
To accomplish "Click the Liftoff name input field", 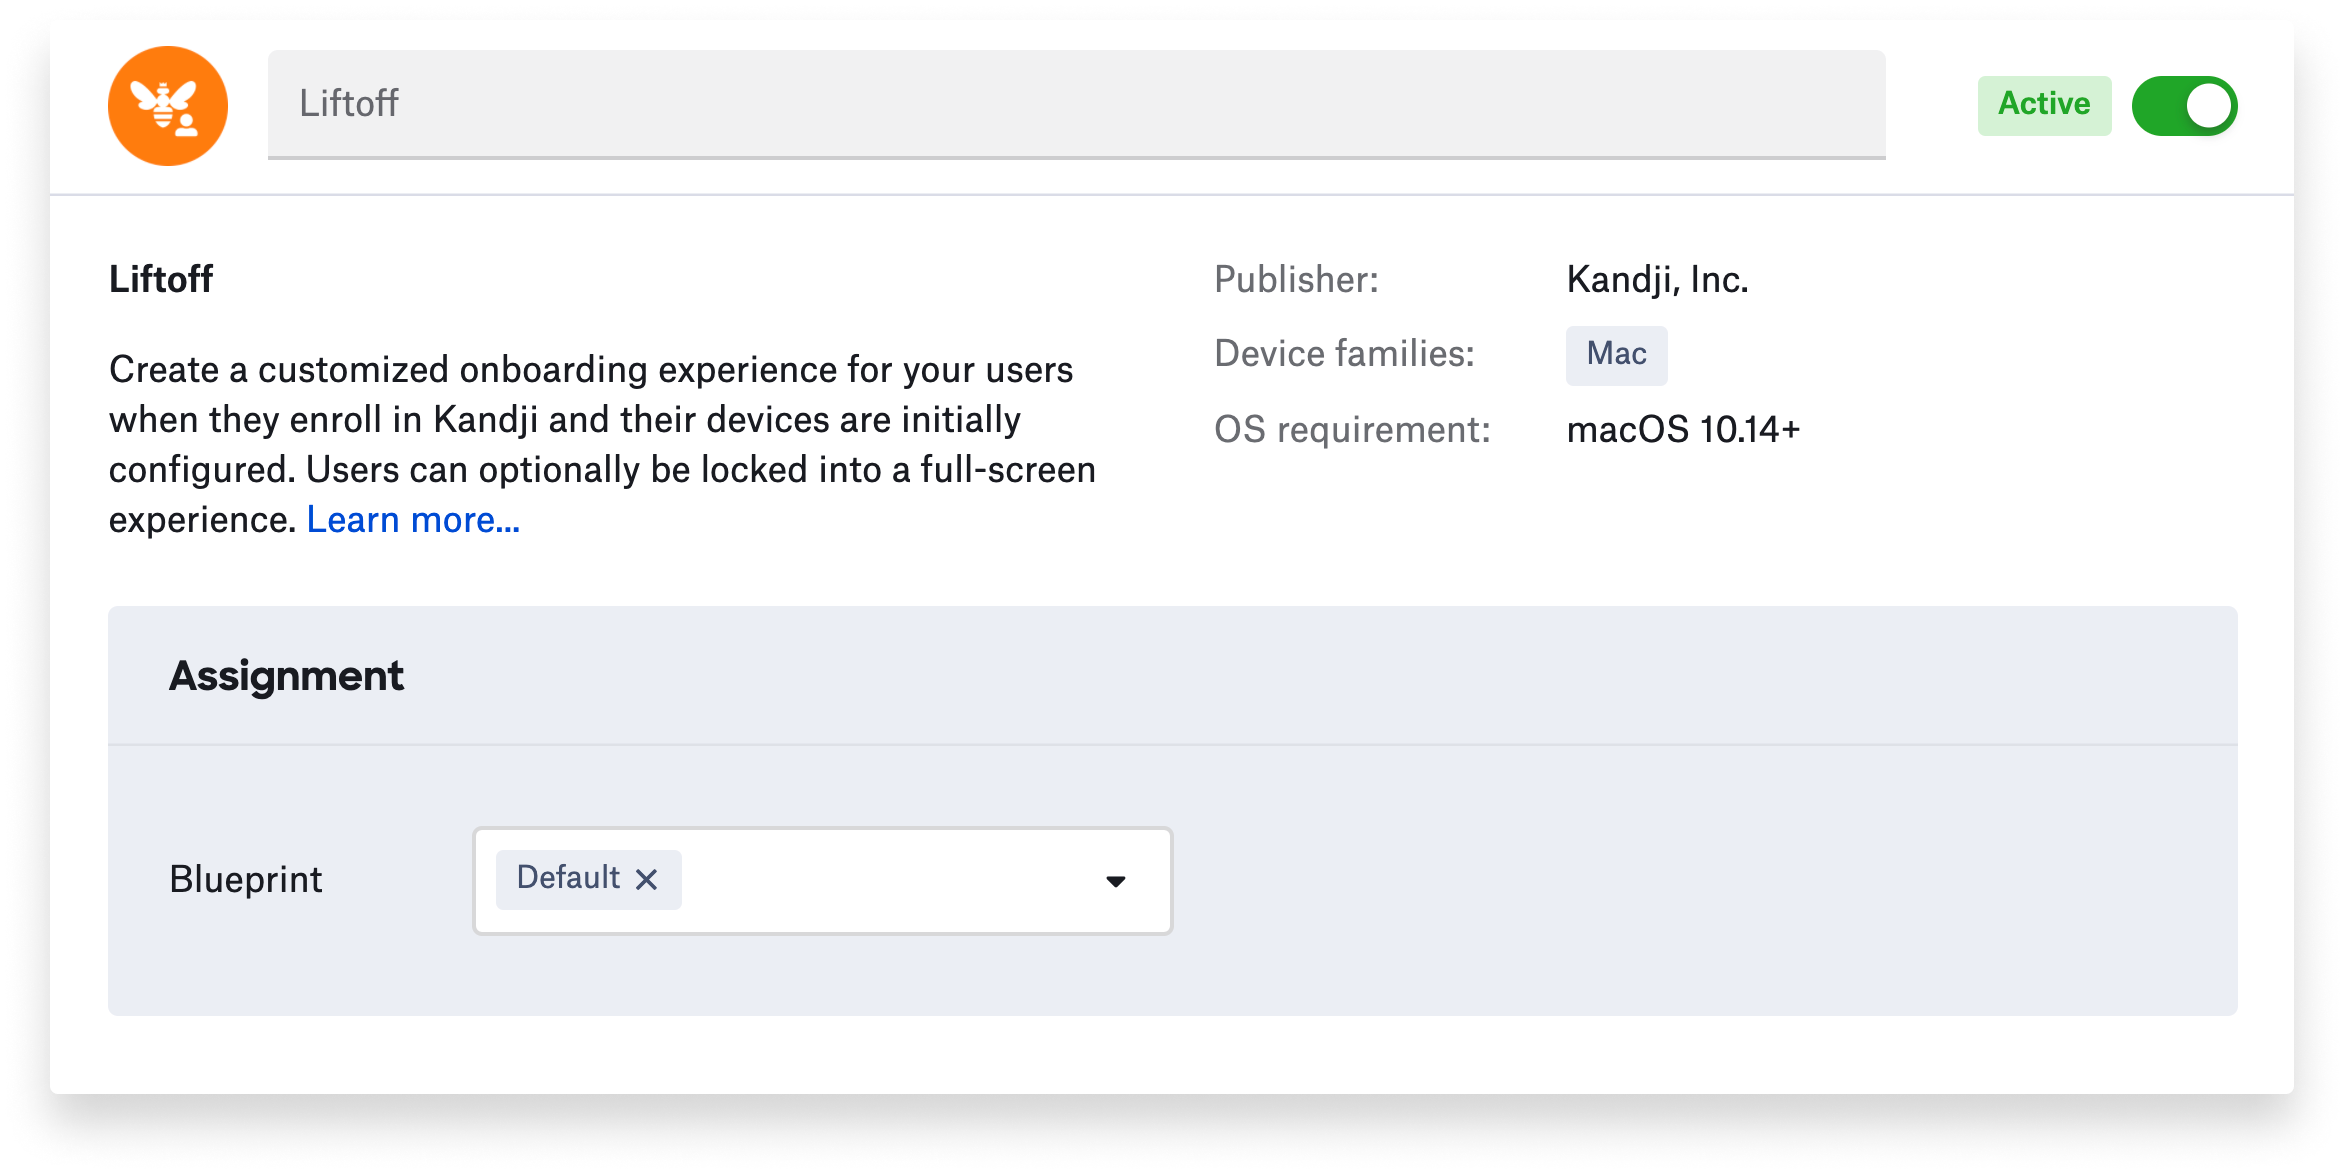I will coord(1075,104).
